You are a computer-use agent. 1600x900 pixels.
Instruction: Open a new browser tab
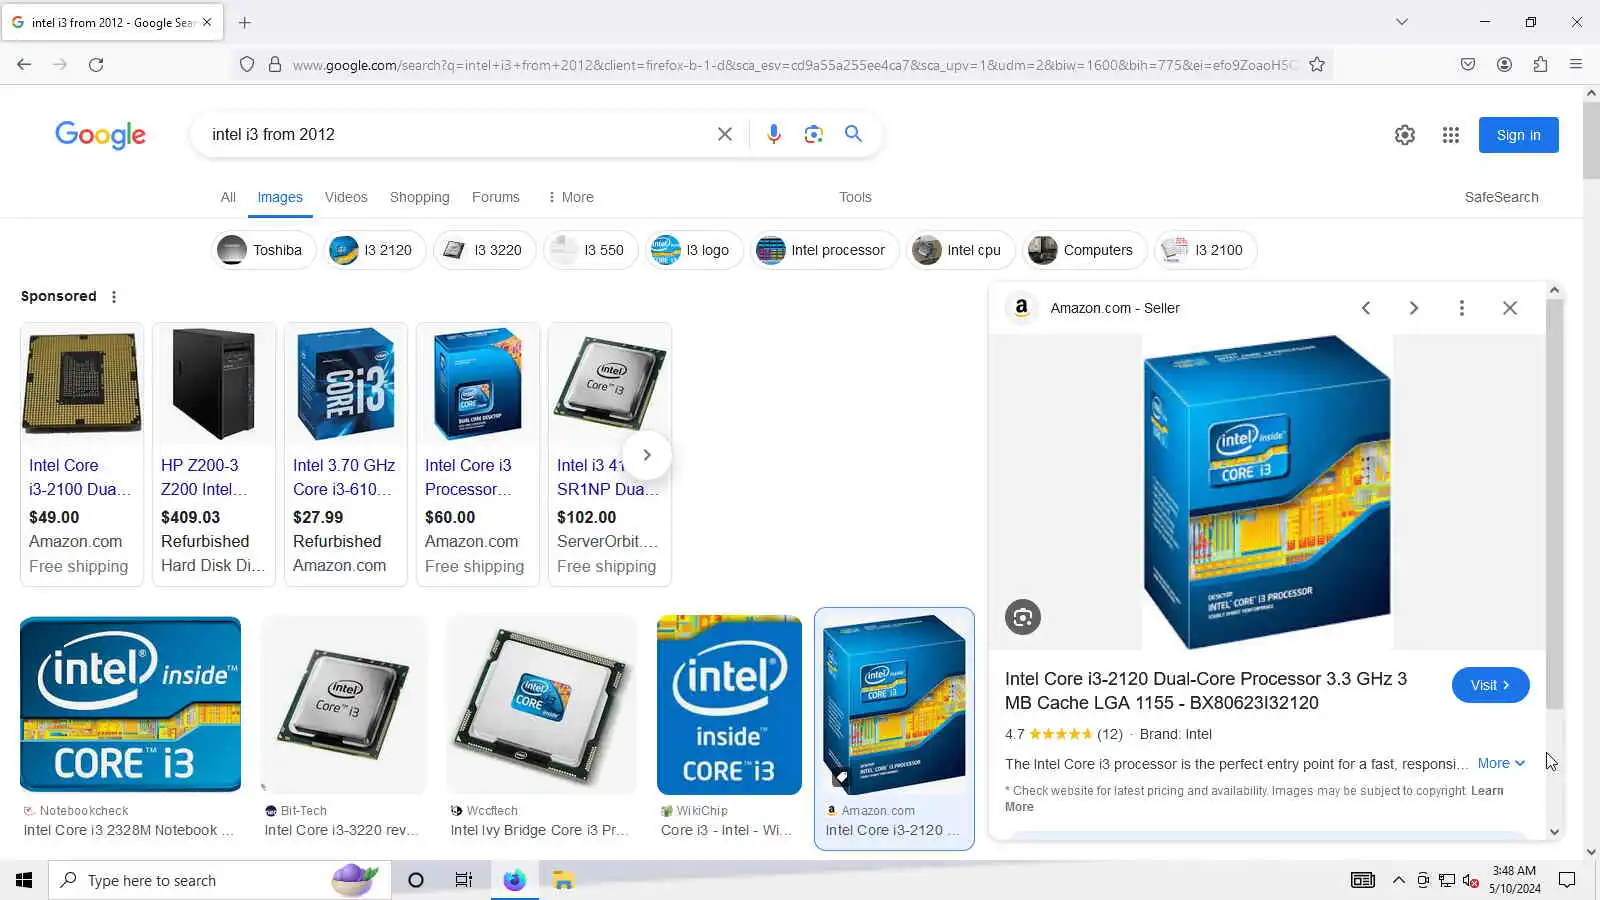[245, 22]
